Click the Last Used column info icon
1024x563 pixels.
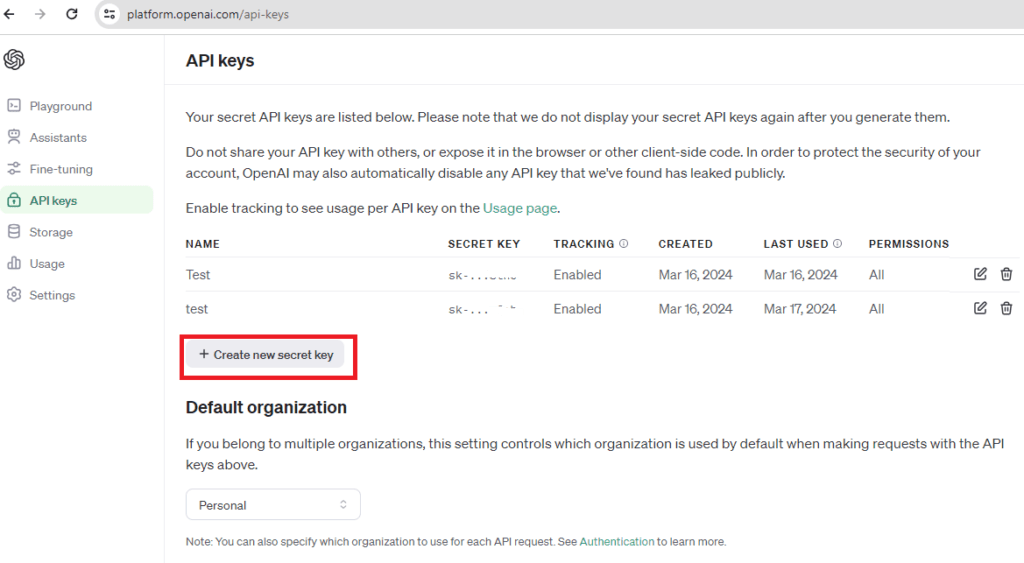click(x=837, y=243)
